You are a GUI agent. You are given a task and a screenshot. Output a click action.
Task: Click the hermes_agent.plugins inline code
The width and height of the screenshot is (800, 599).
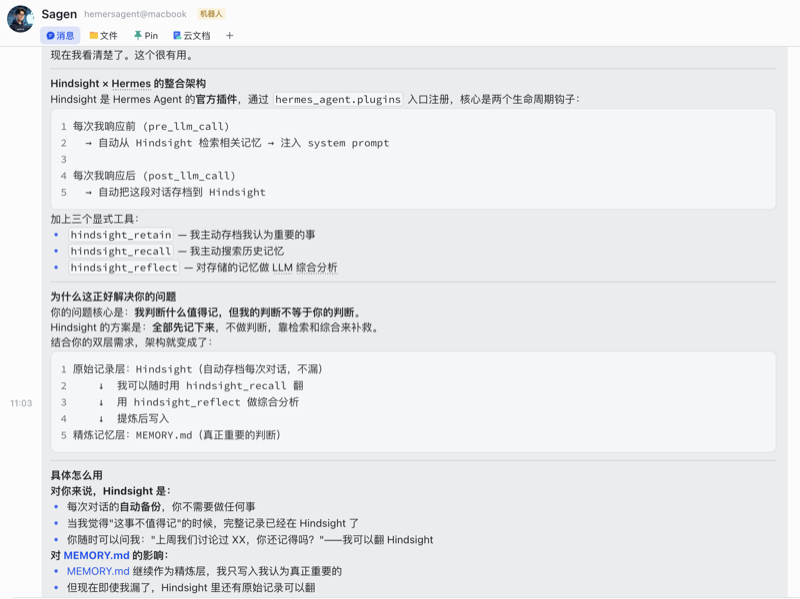(x=338, y=99)
